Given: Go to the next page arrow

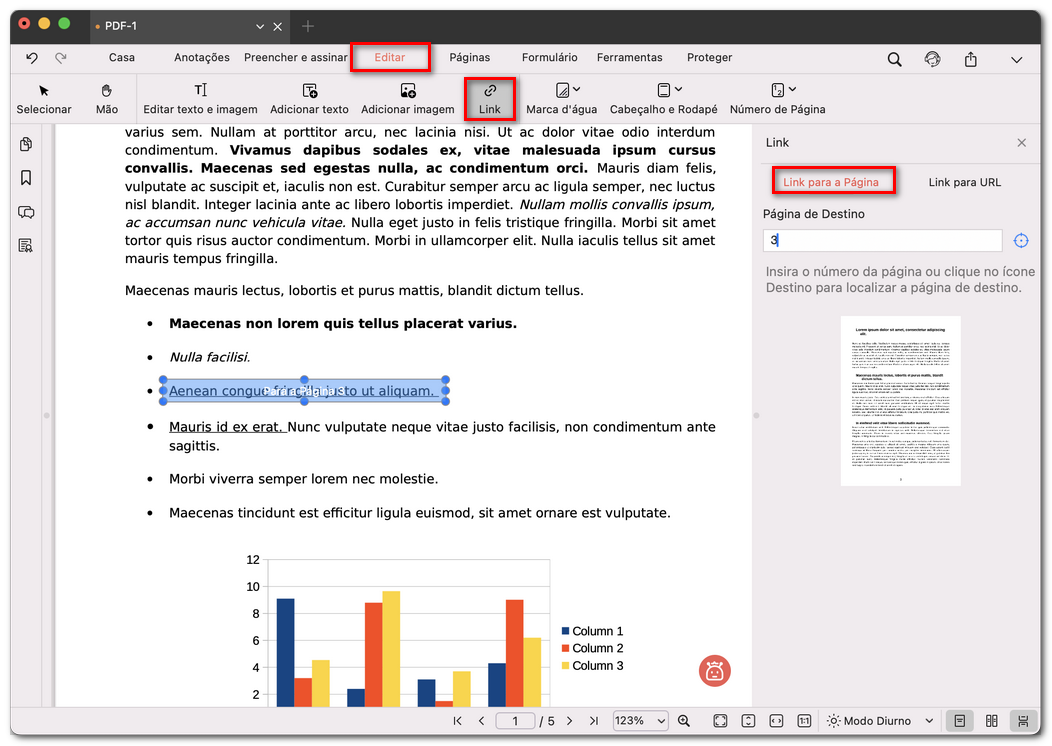Looking at the screenshot, I should click(569, 721).
